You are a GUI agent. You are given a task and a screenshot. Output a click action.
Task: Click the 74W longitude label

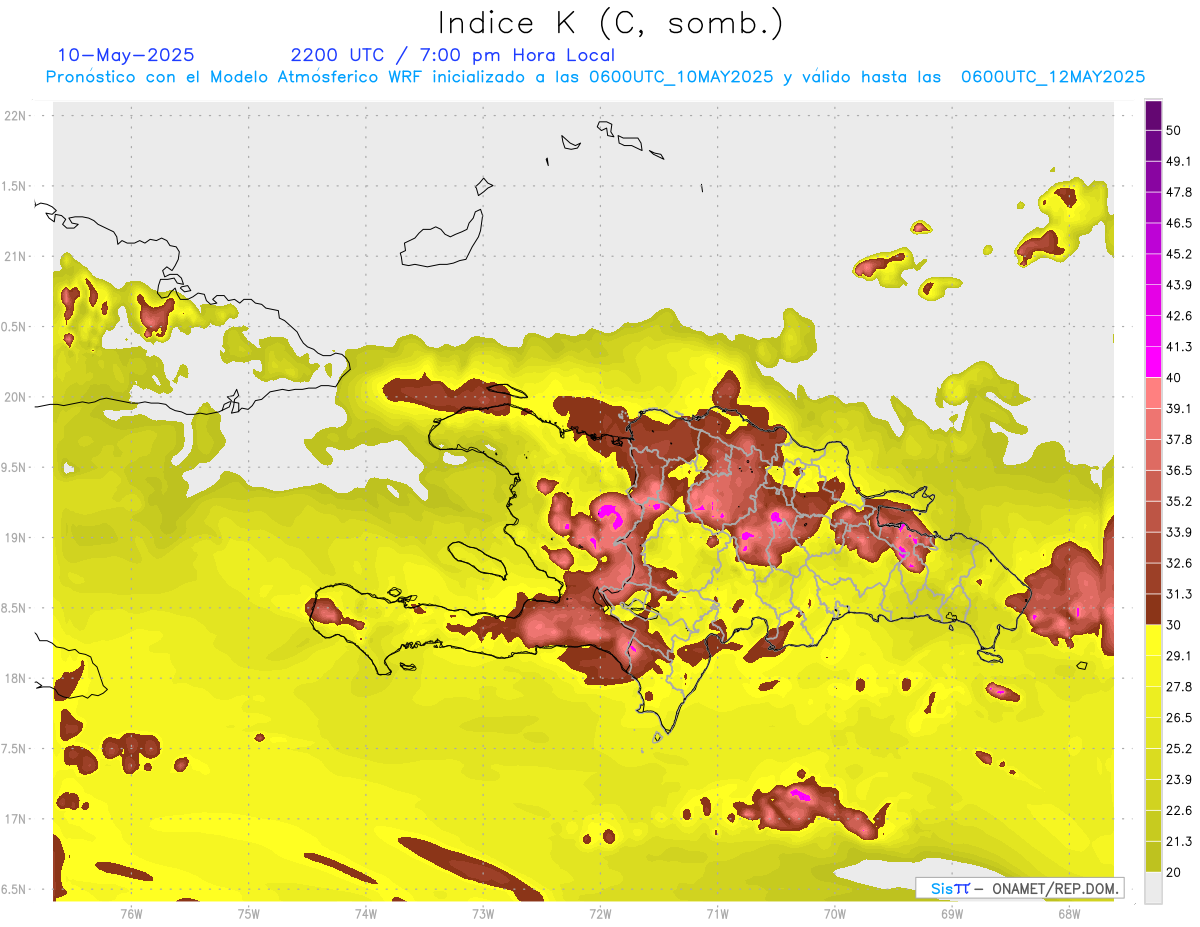[366, 913]
